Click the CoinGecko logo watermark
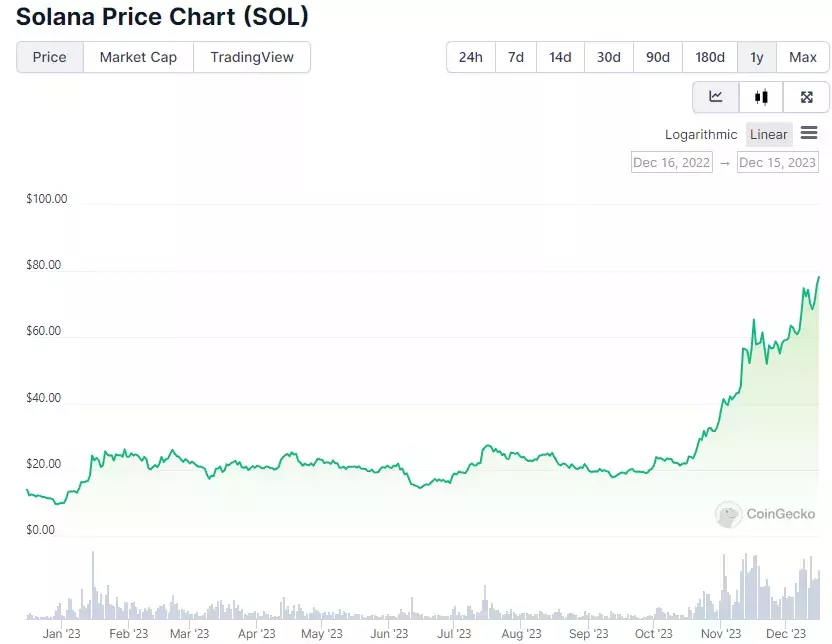Image resolution: width=832 pixels, height=644 pixels. click(765, 514)
